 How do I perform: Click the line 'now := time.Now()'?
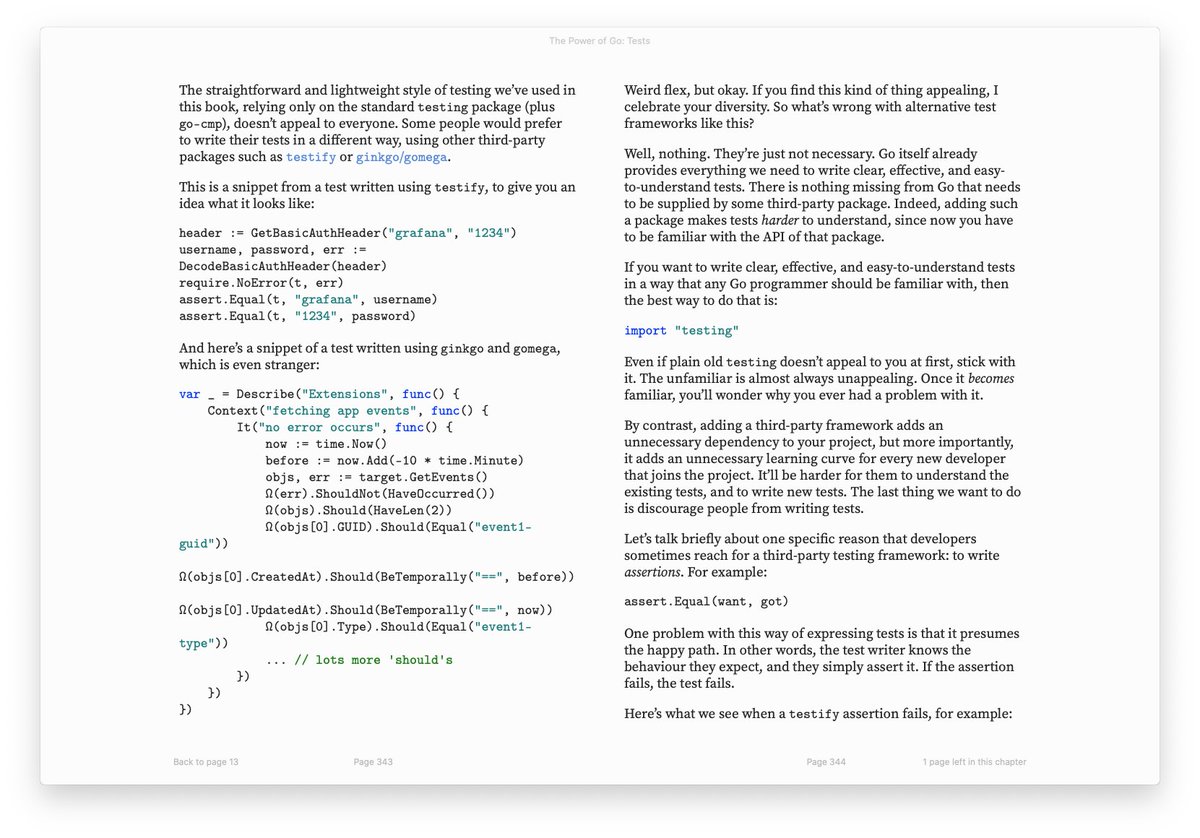(326, 444)
